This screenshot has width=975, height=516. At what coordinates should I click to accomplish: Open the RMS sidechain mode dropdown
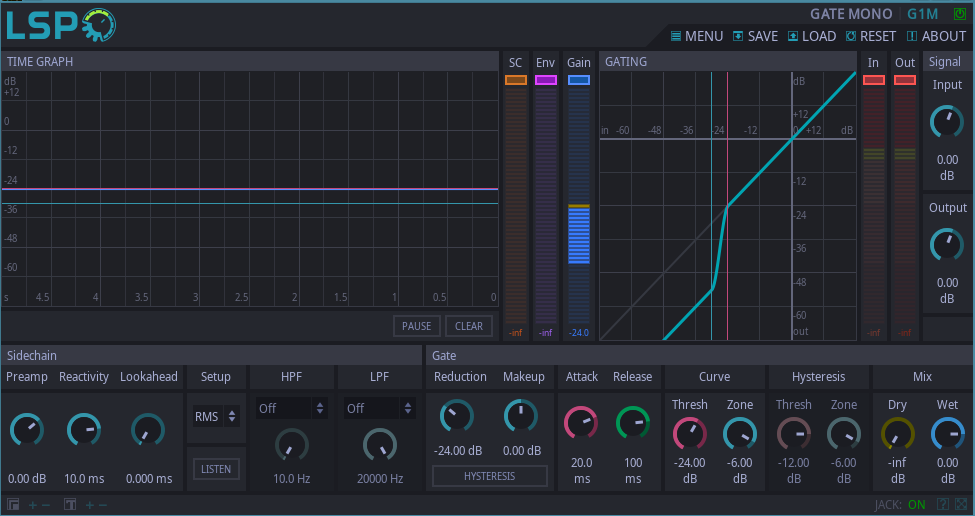point(216,416)
